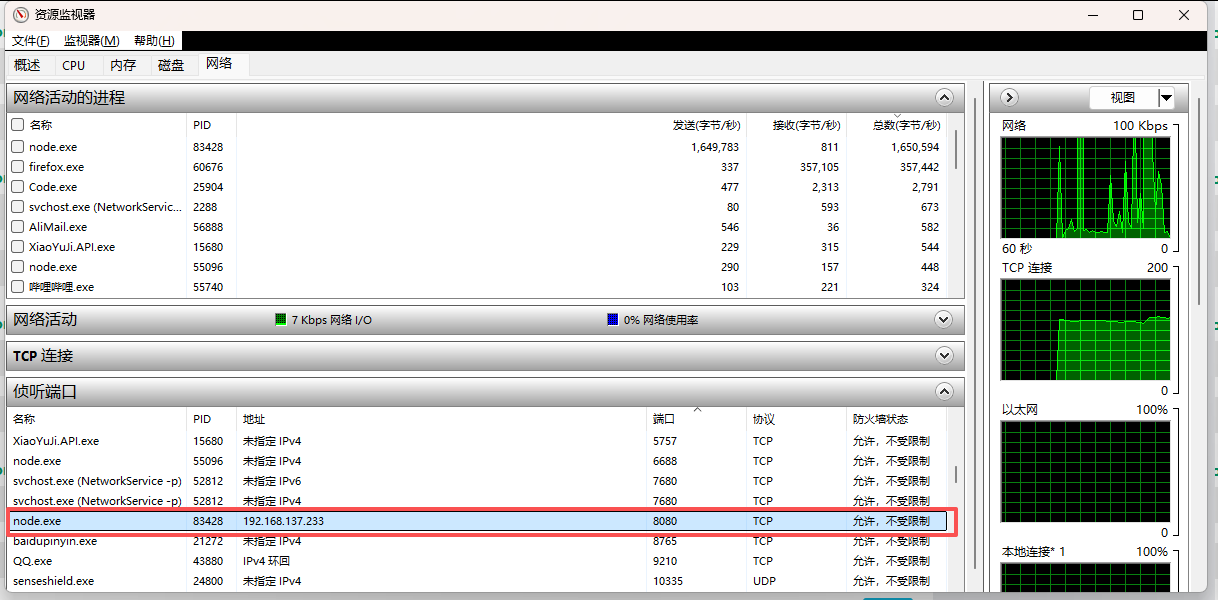Click the 7 Kbps 网络 I/O indicator

coord(325,320)
